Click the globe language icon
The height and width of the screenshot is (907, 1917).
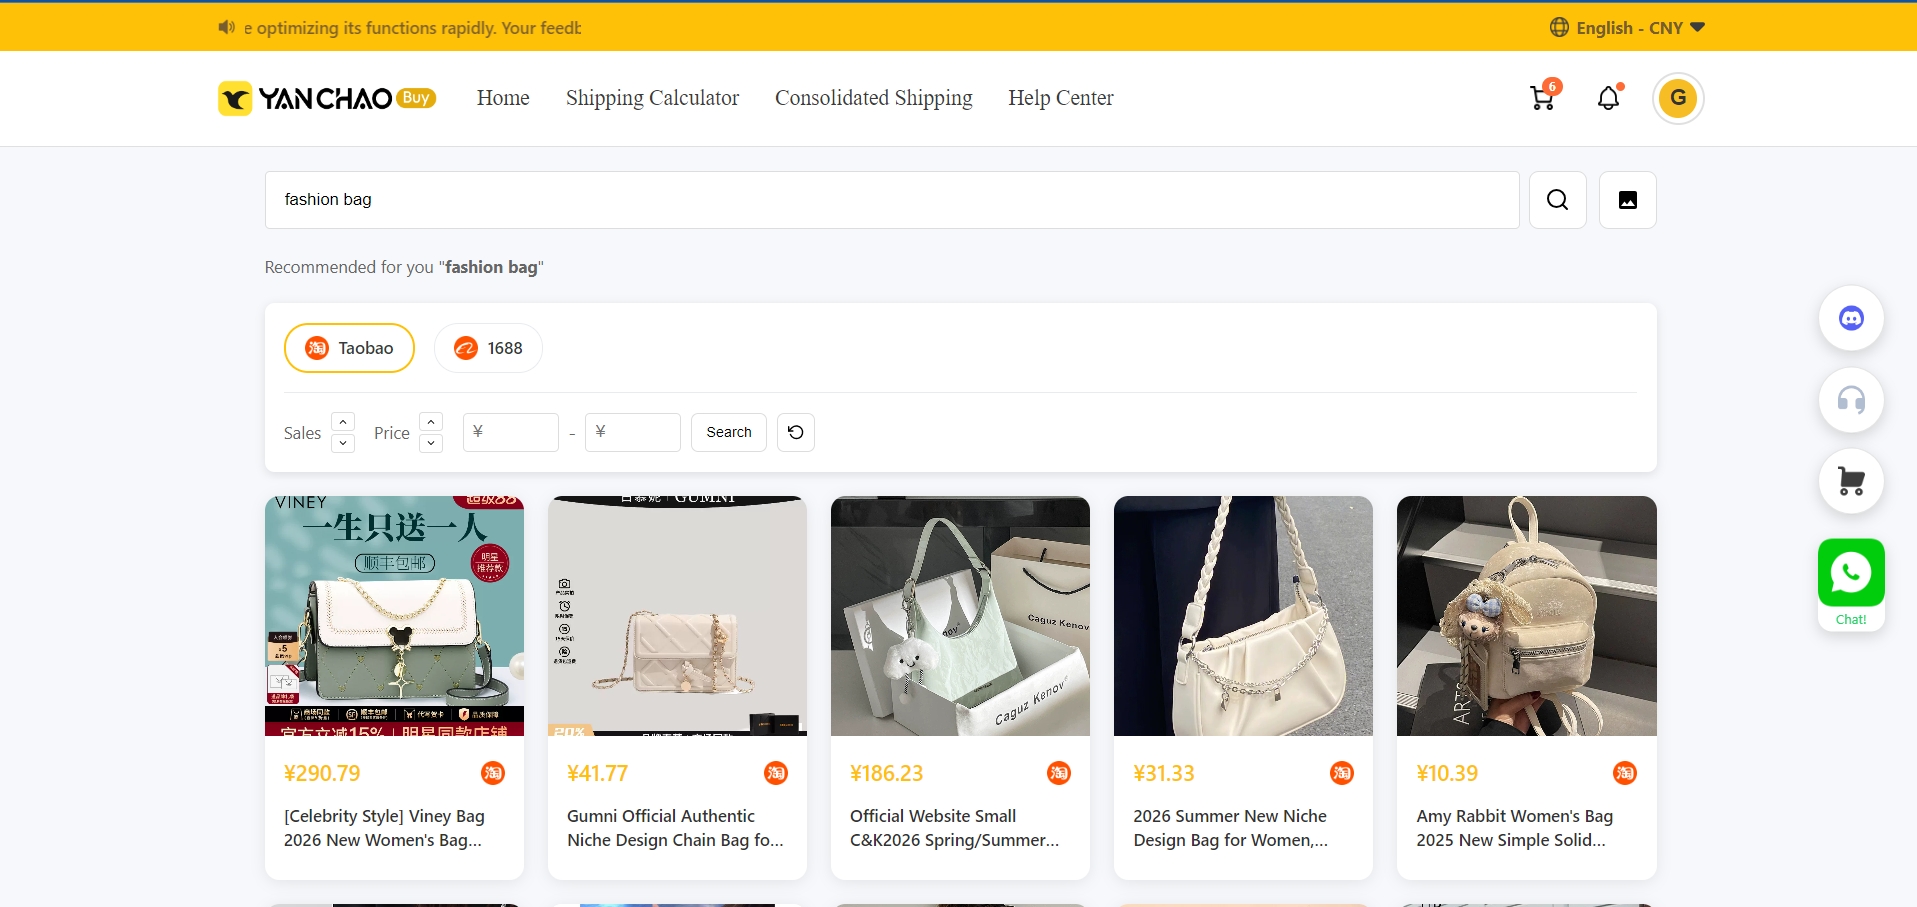click(1559, 27)
